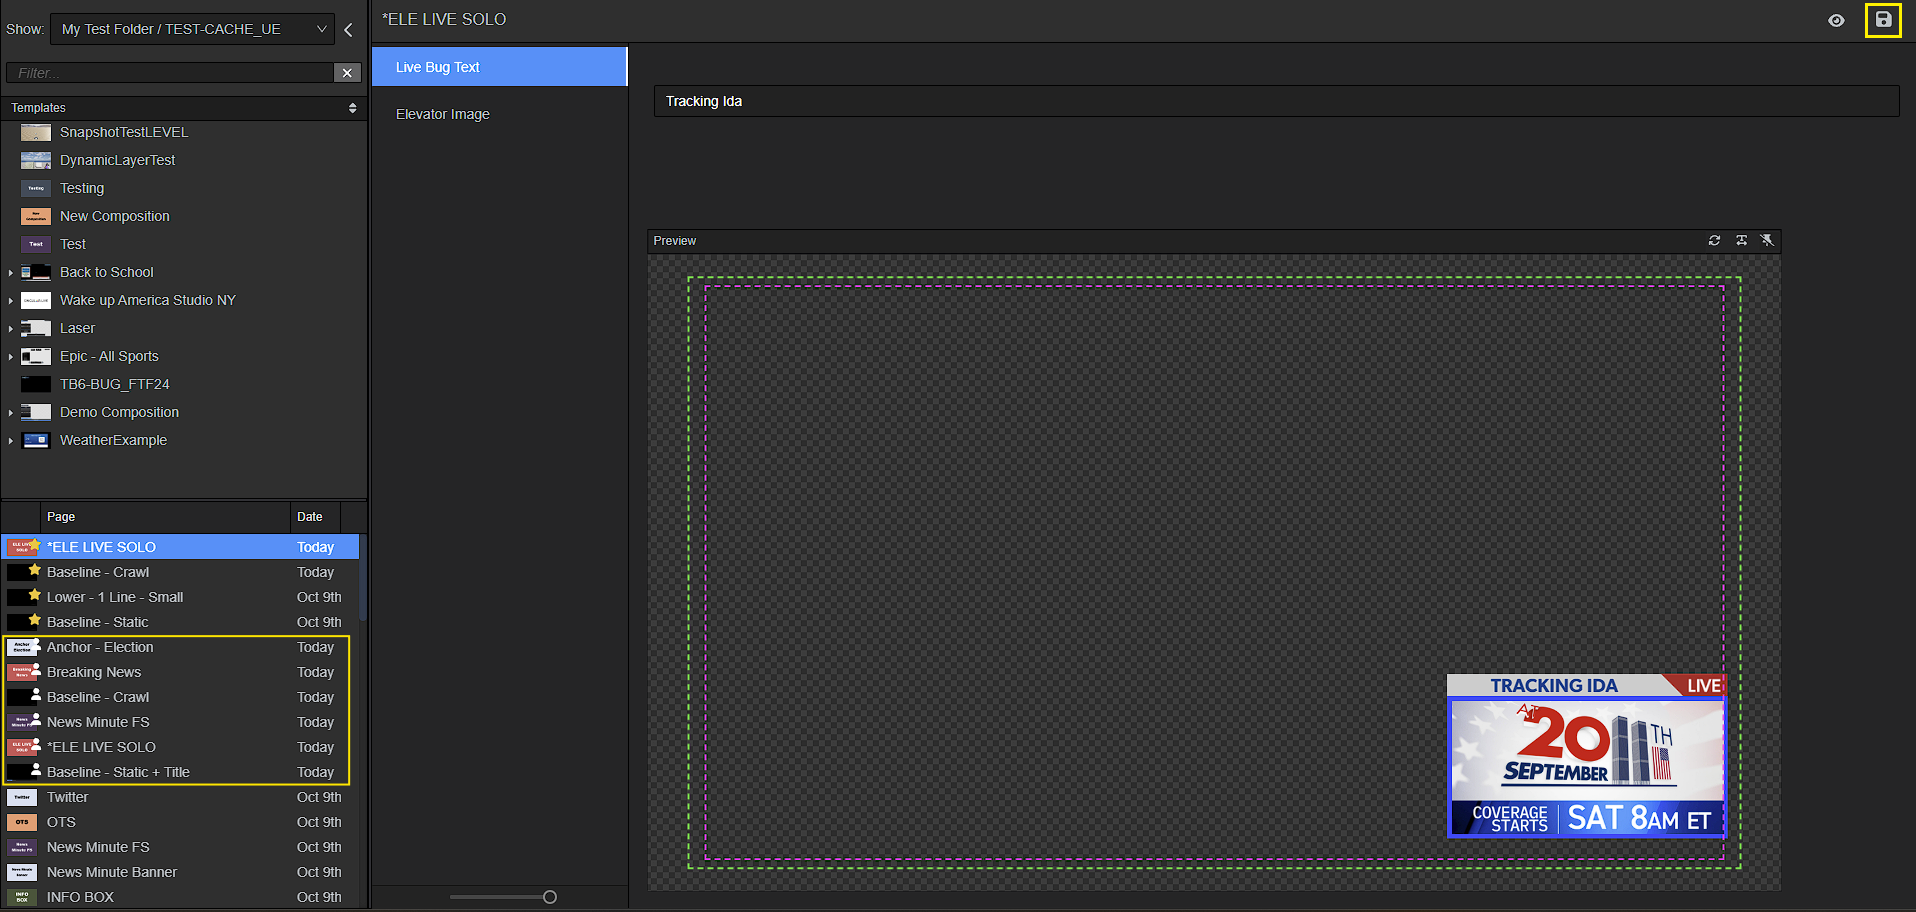Image resolution: width=1916 pixels, height=912 pixels.
Task: Sort pages by the Date column header
Action: 310,517
